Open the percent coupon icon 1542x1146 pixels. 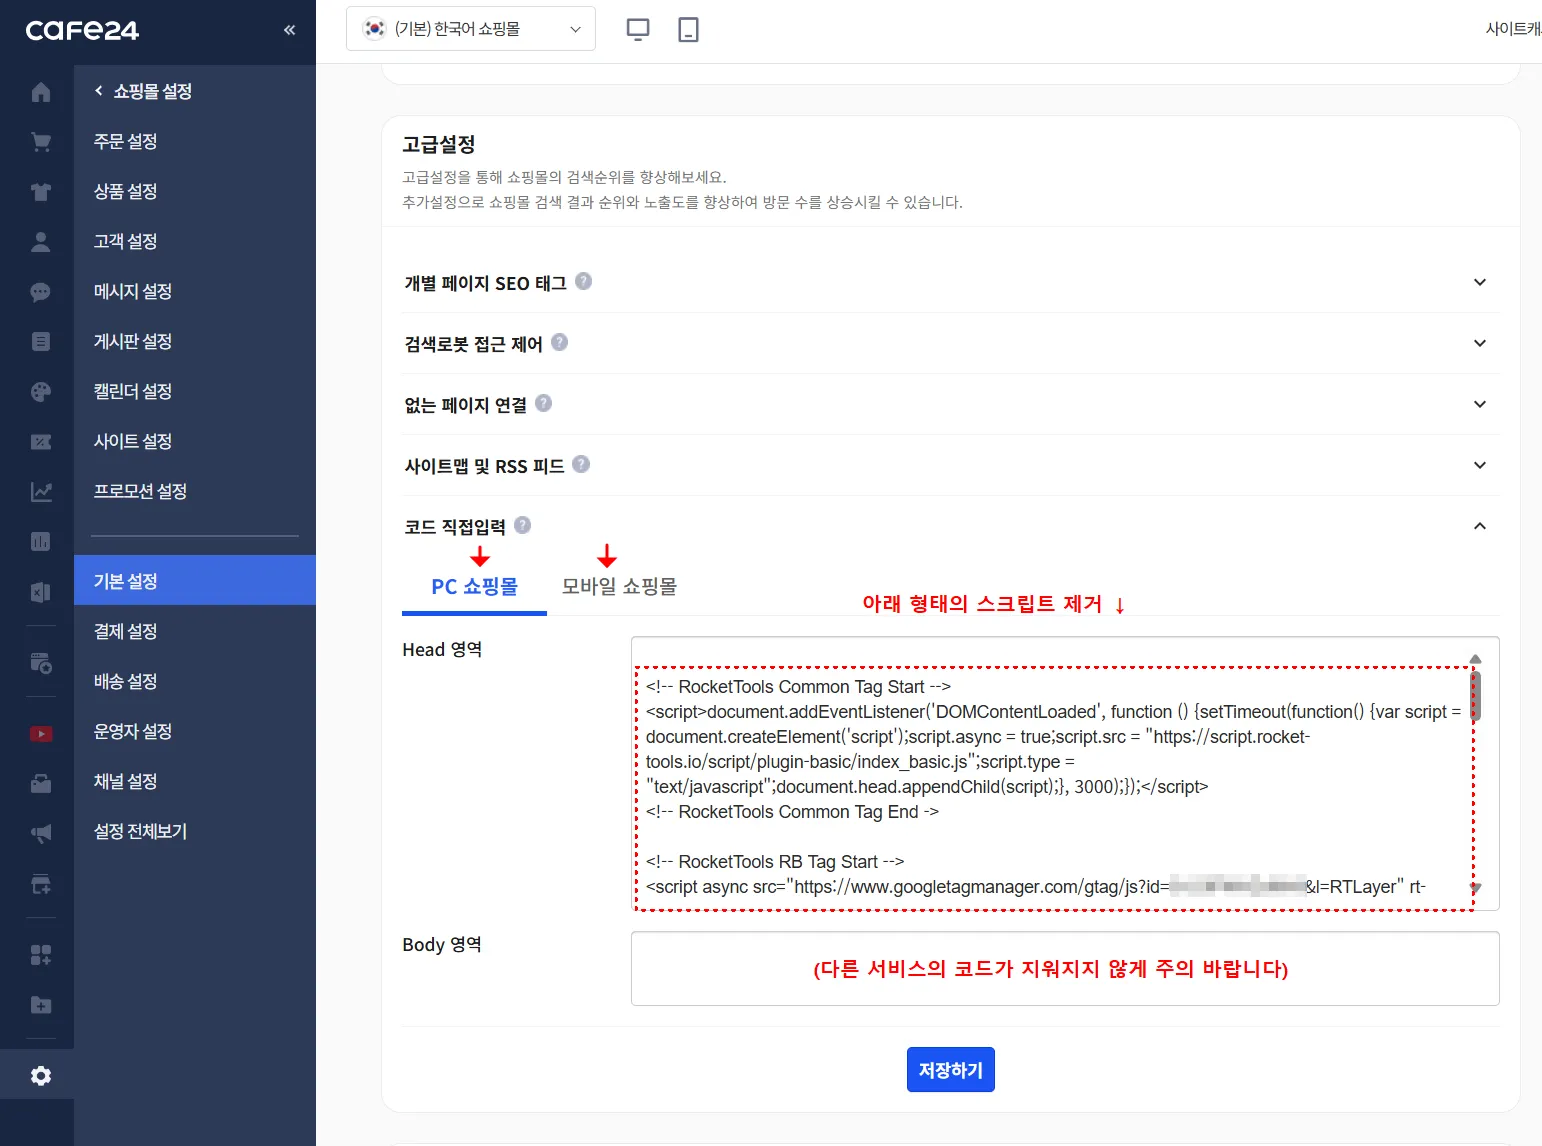coord(41,442)
